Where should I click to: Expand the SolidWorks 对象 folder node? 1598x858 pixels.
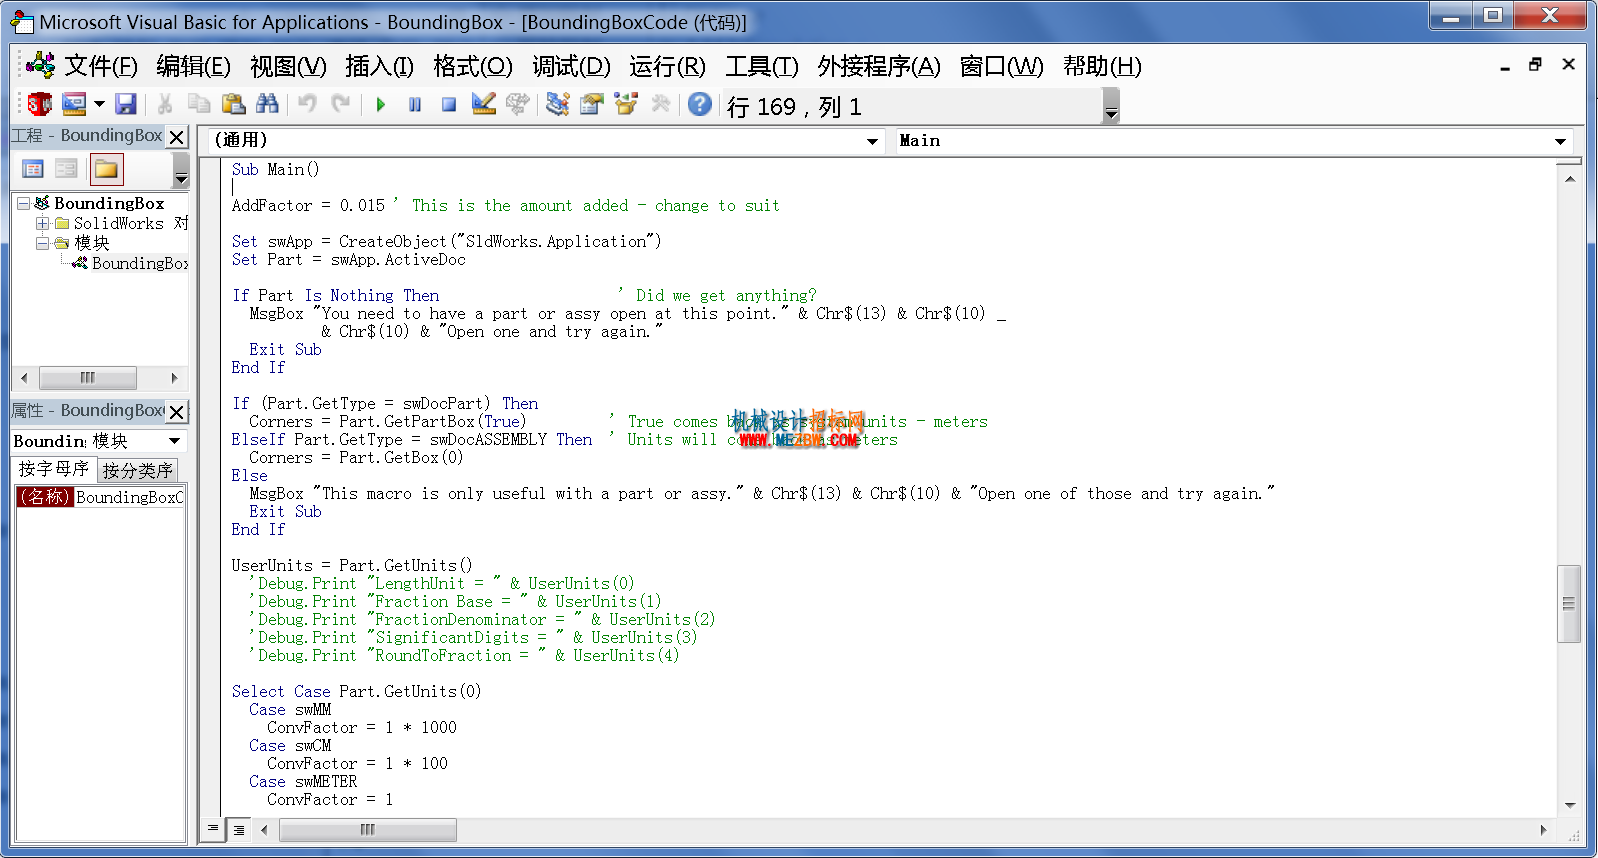pyautogui.click(x=42, y=223)
